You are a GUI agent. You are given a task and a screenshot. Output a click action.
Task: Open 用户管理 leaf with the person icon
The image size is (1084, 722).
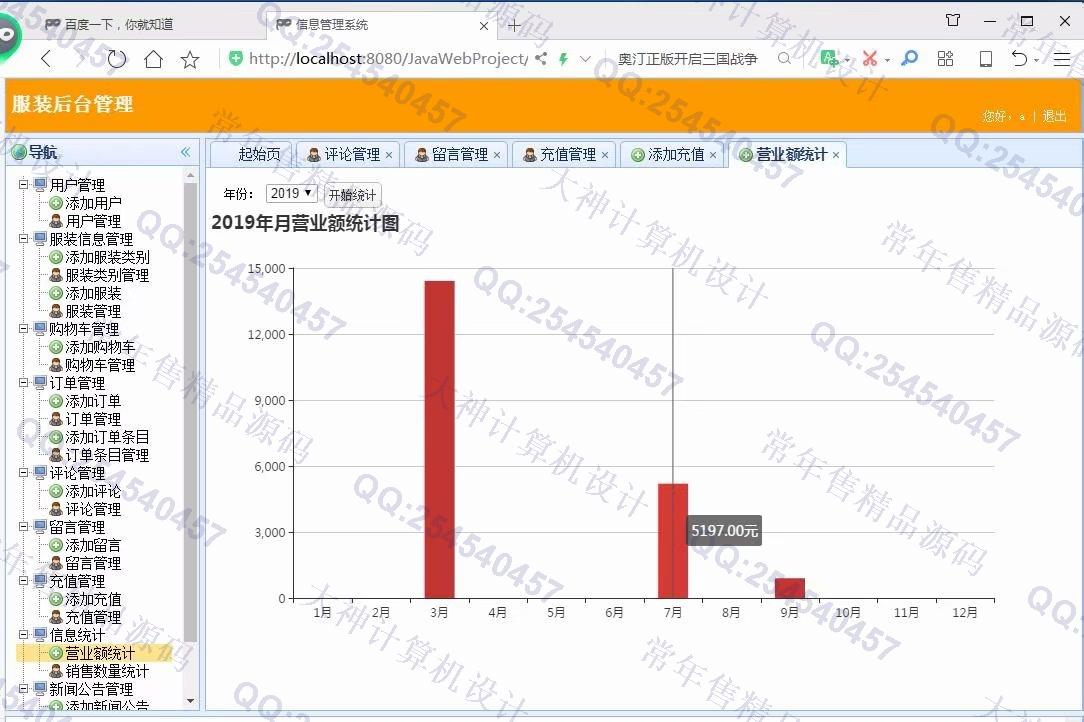pyautogui.click(x=93, y=221)
